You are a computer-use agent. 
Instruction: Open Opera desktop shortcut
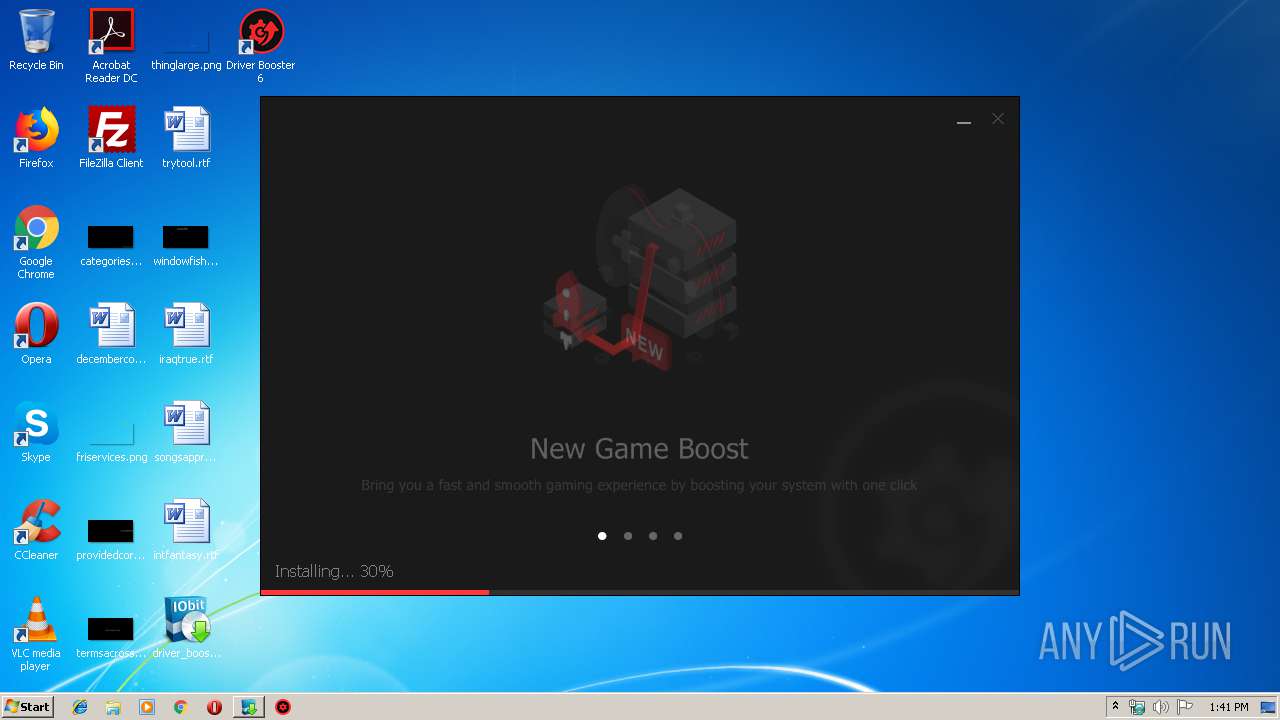36,335
